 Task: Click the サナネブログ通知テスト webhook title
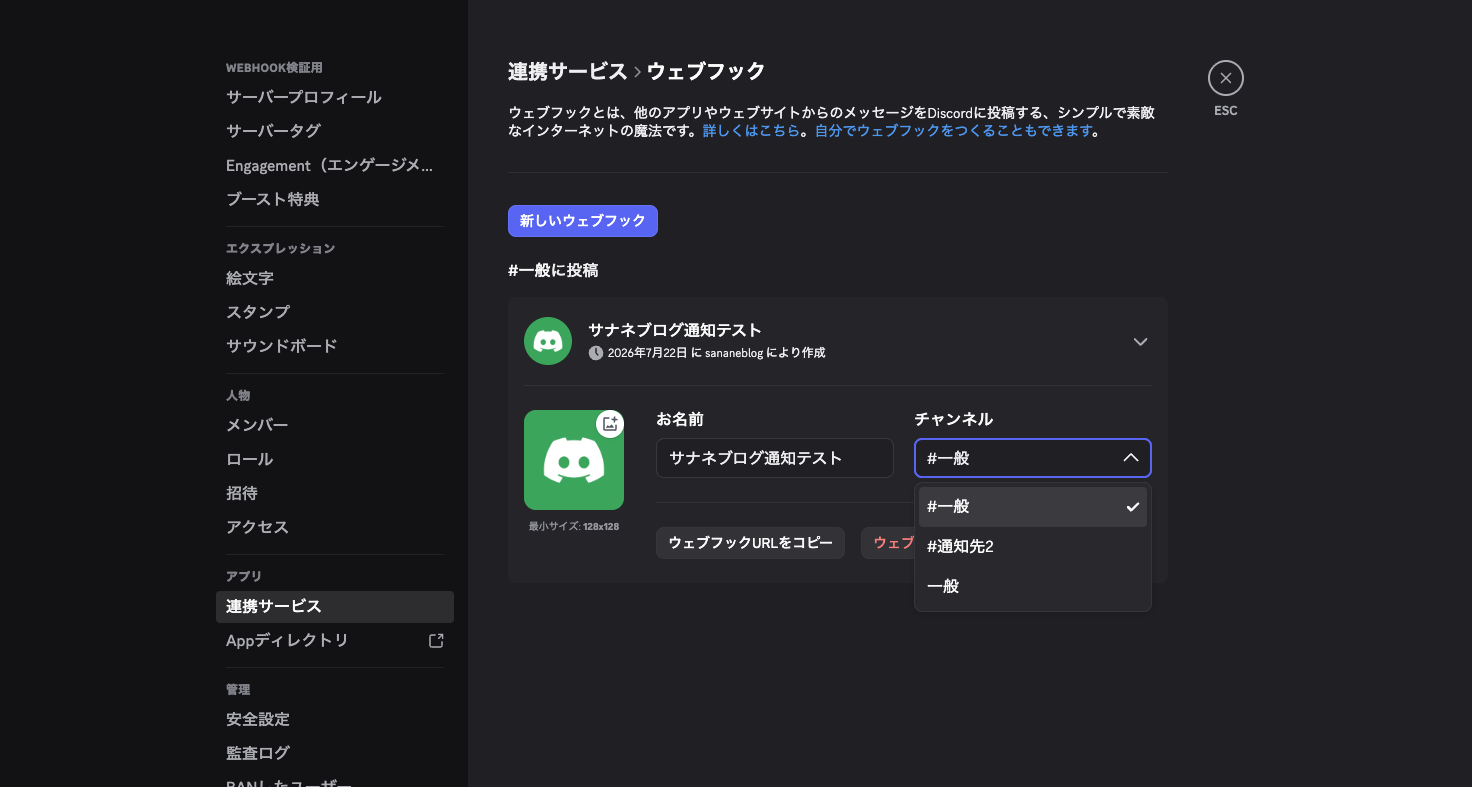click(675, 330)
